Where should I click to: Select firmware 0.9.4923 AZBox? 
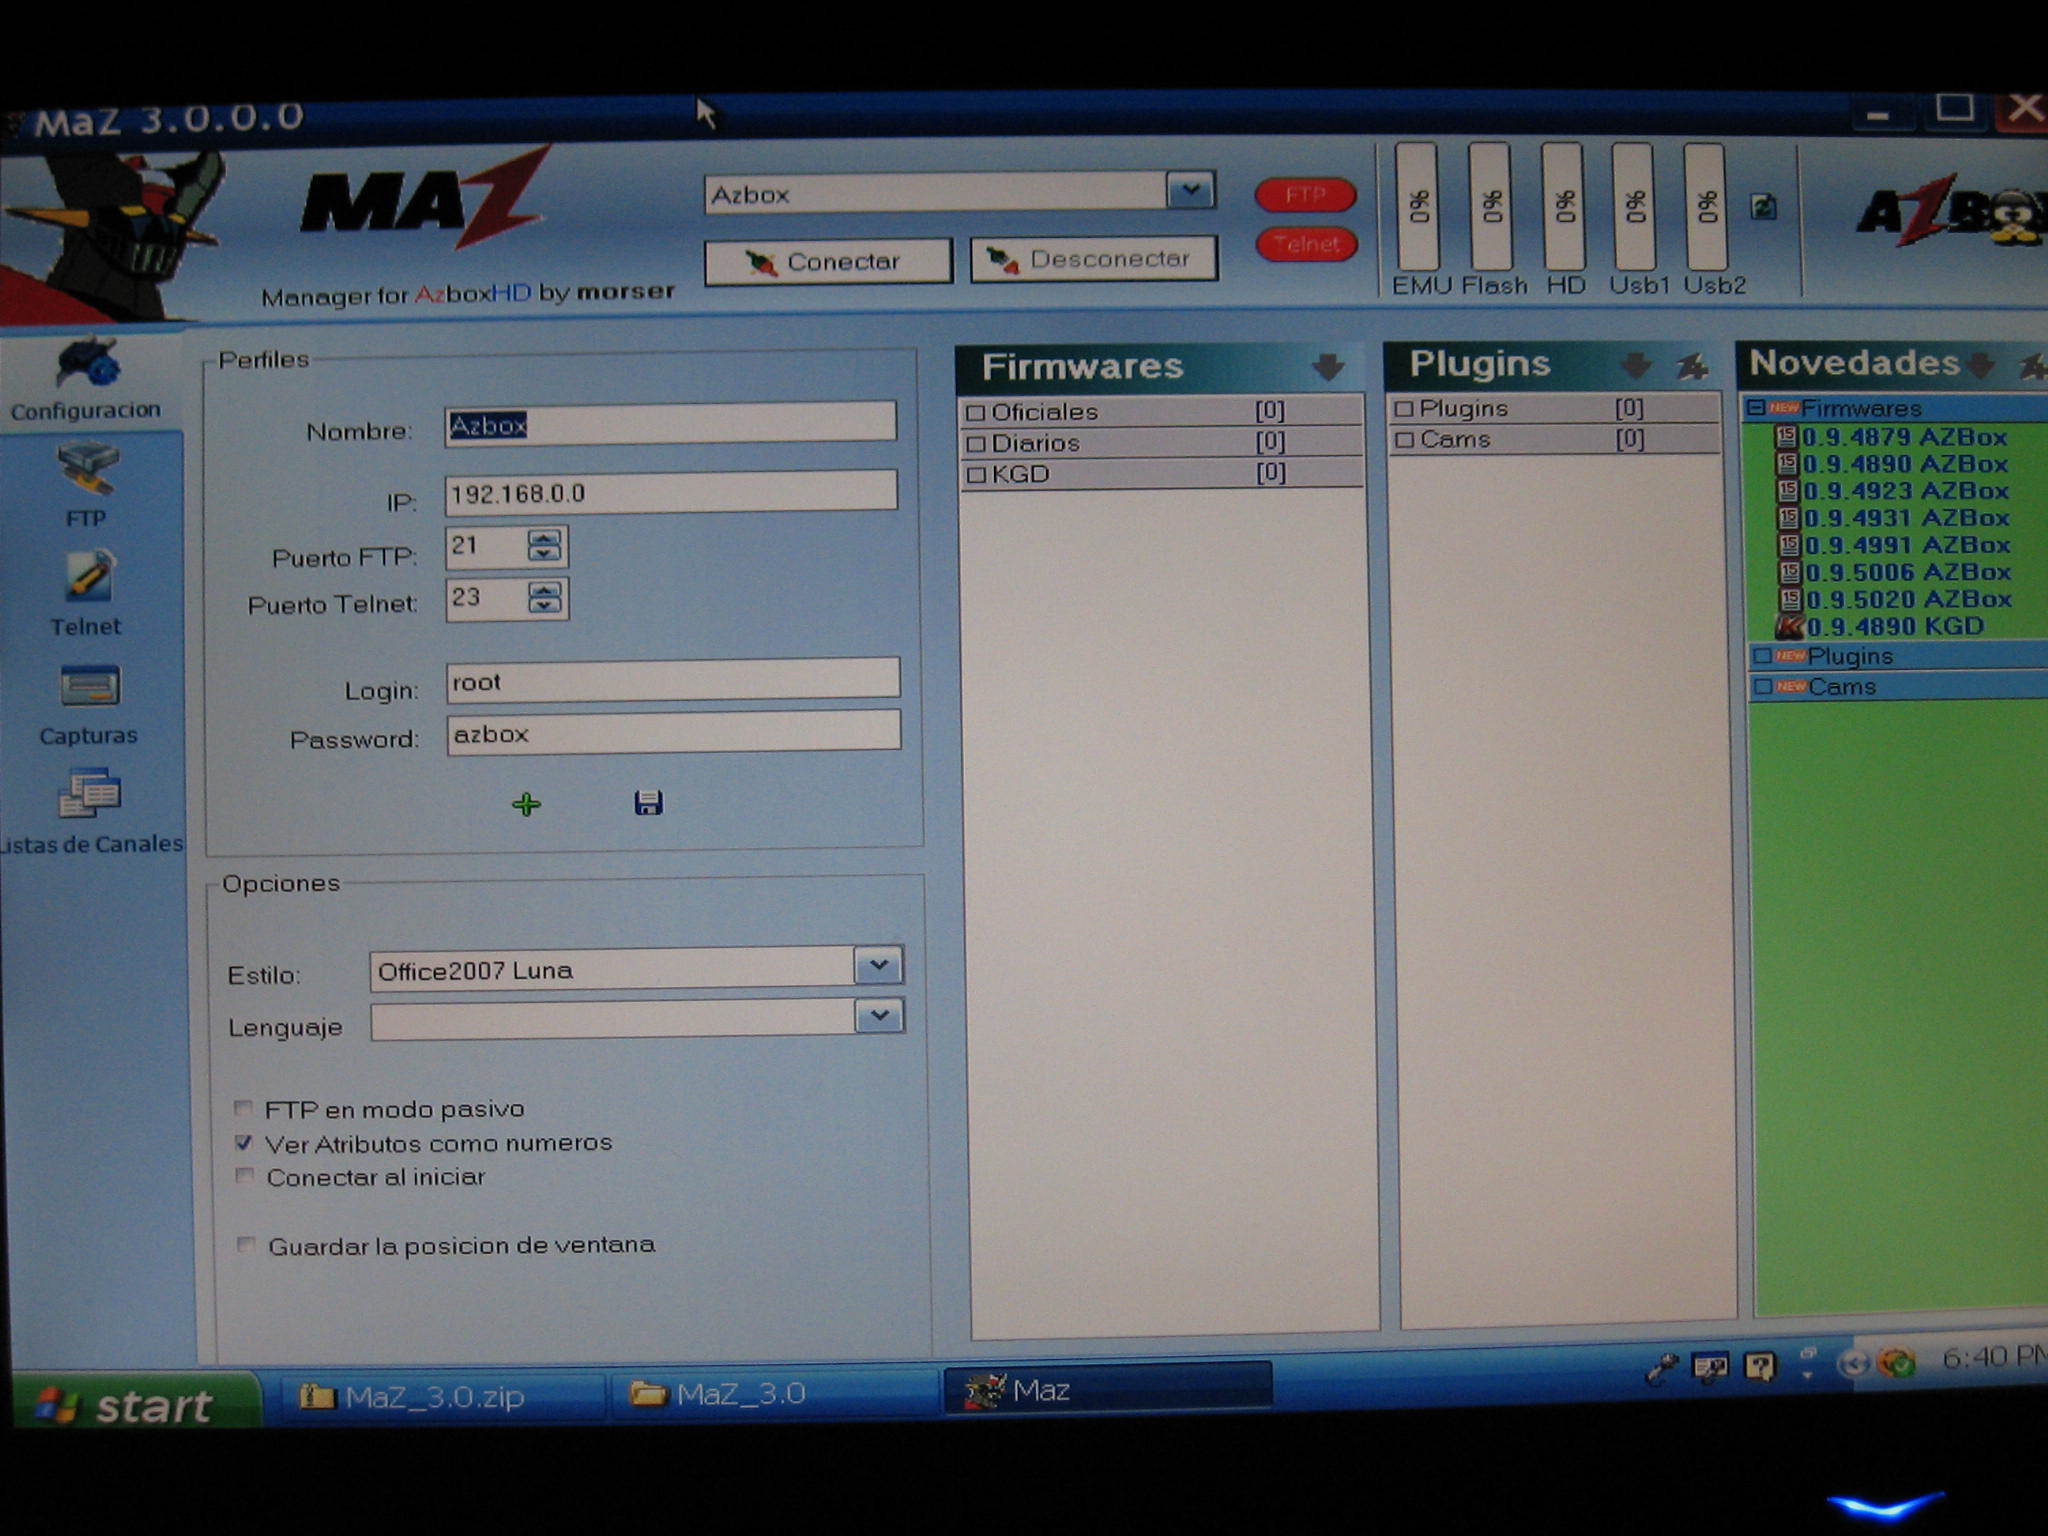point(1892,491)
